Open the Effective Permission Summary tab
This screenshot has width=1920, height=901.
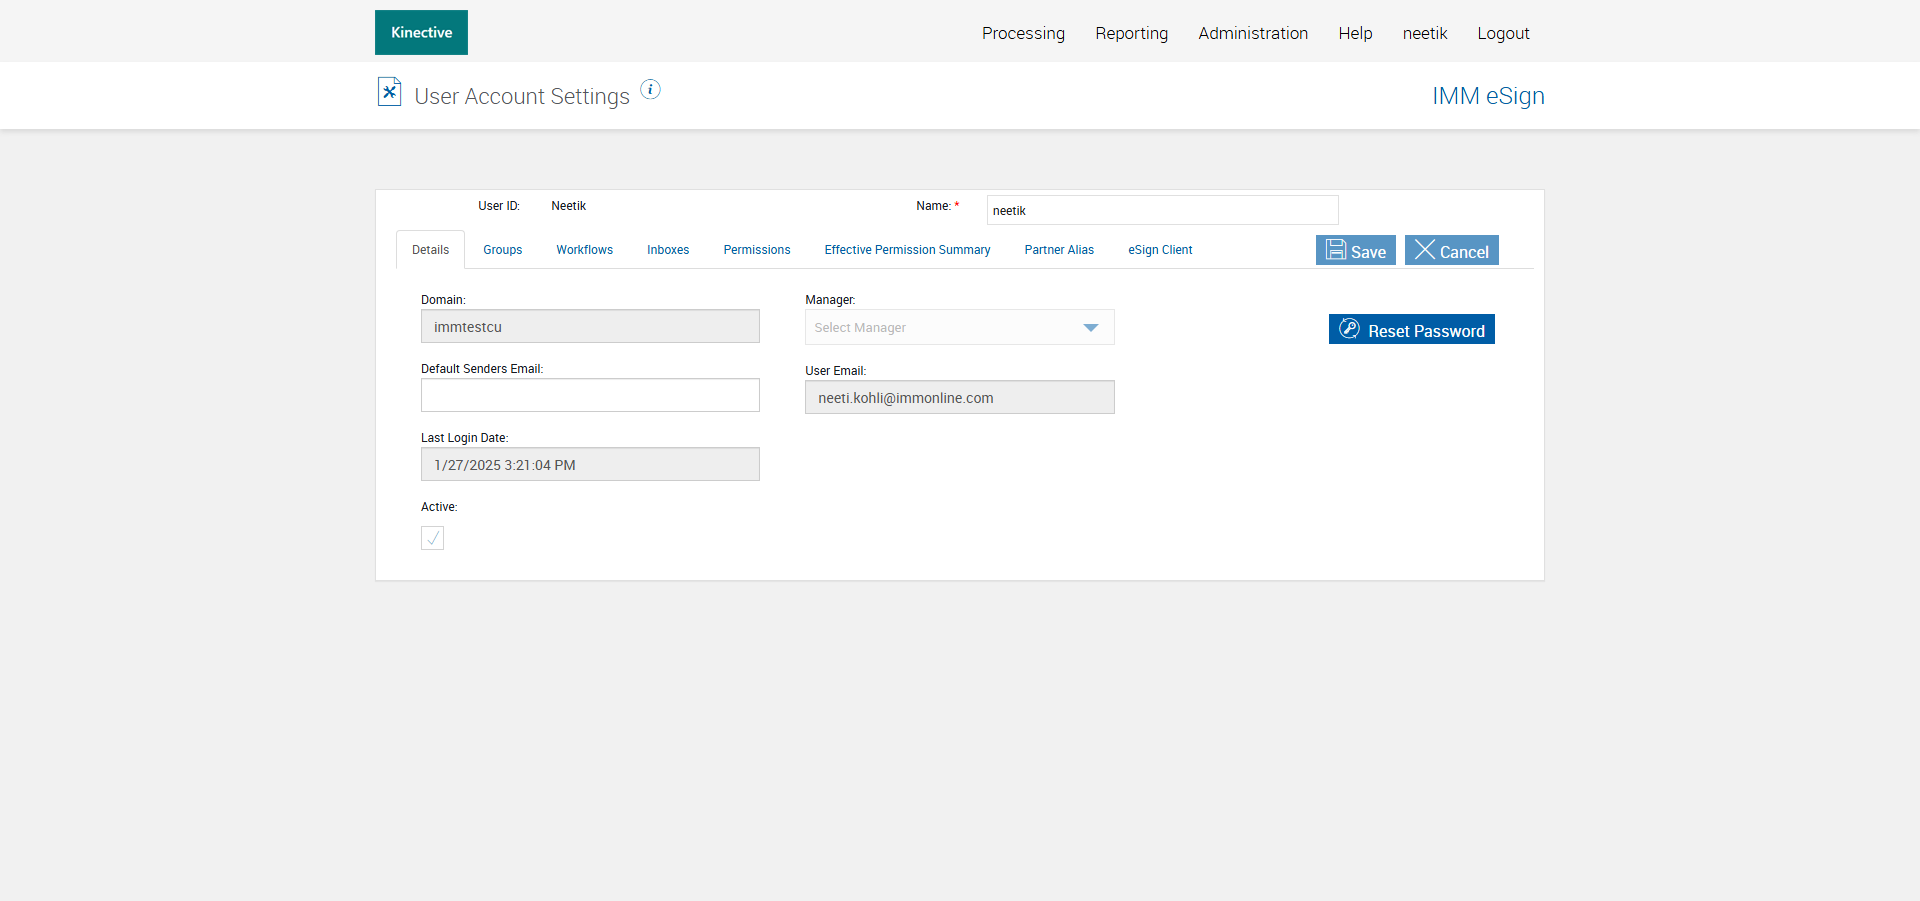coord(907,250)
